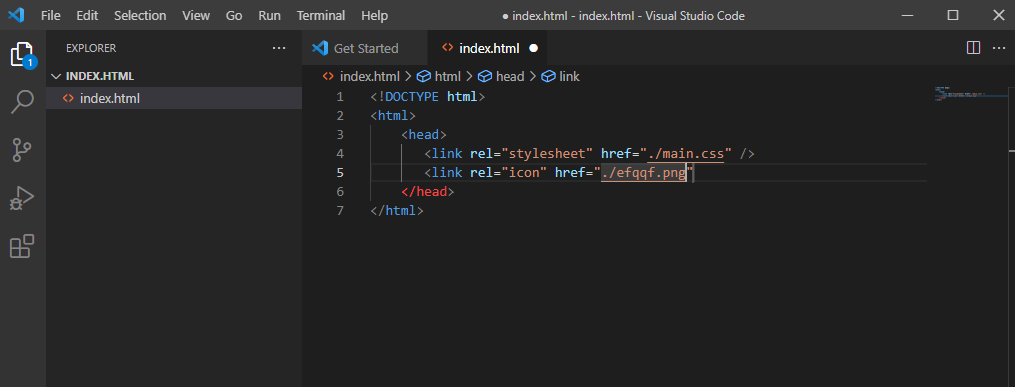Open the View menu
Image resolution: width=1015 pixels, height=387 pixels.
[196, 15]
